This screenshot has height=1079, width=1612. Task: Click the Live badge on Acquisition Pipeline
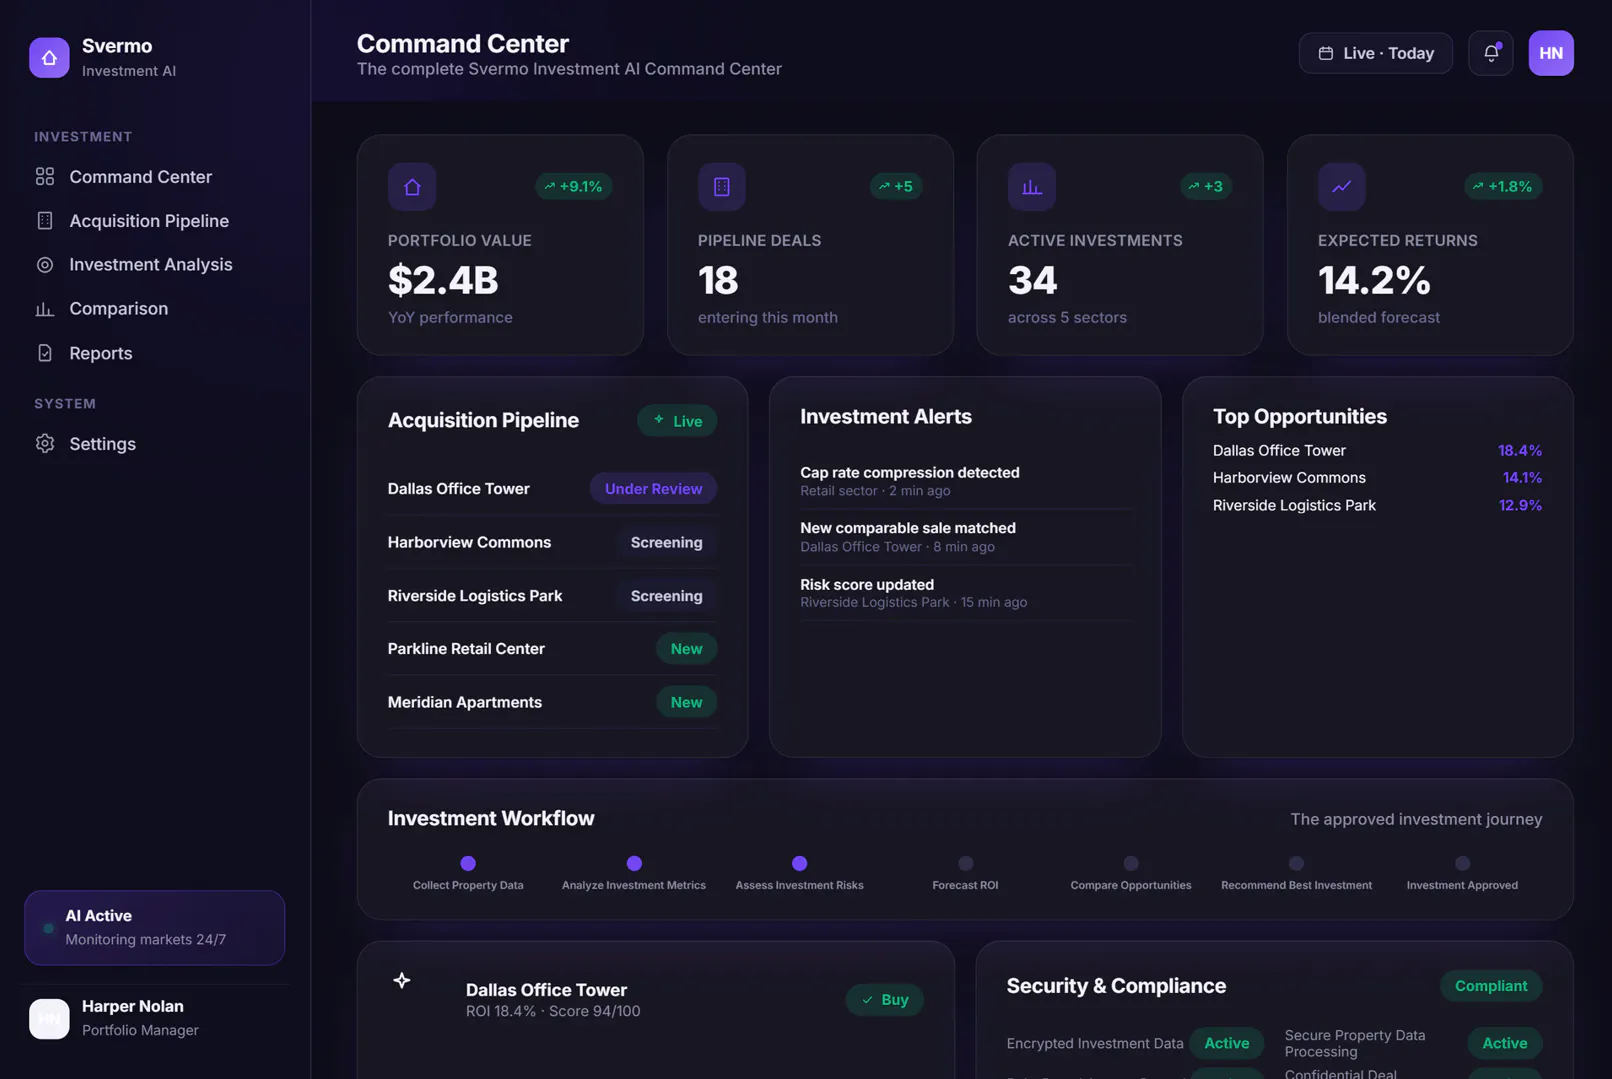677,421
